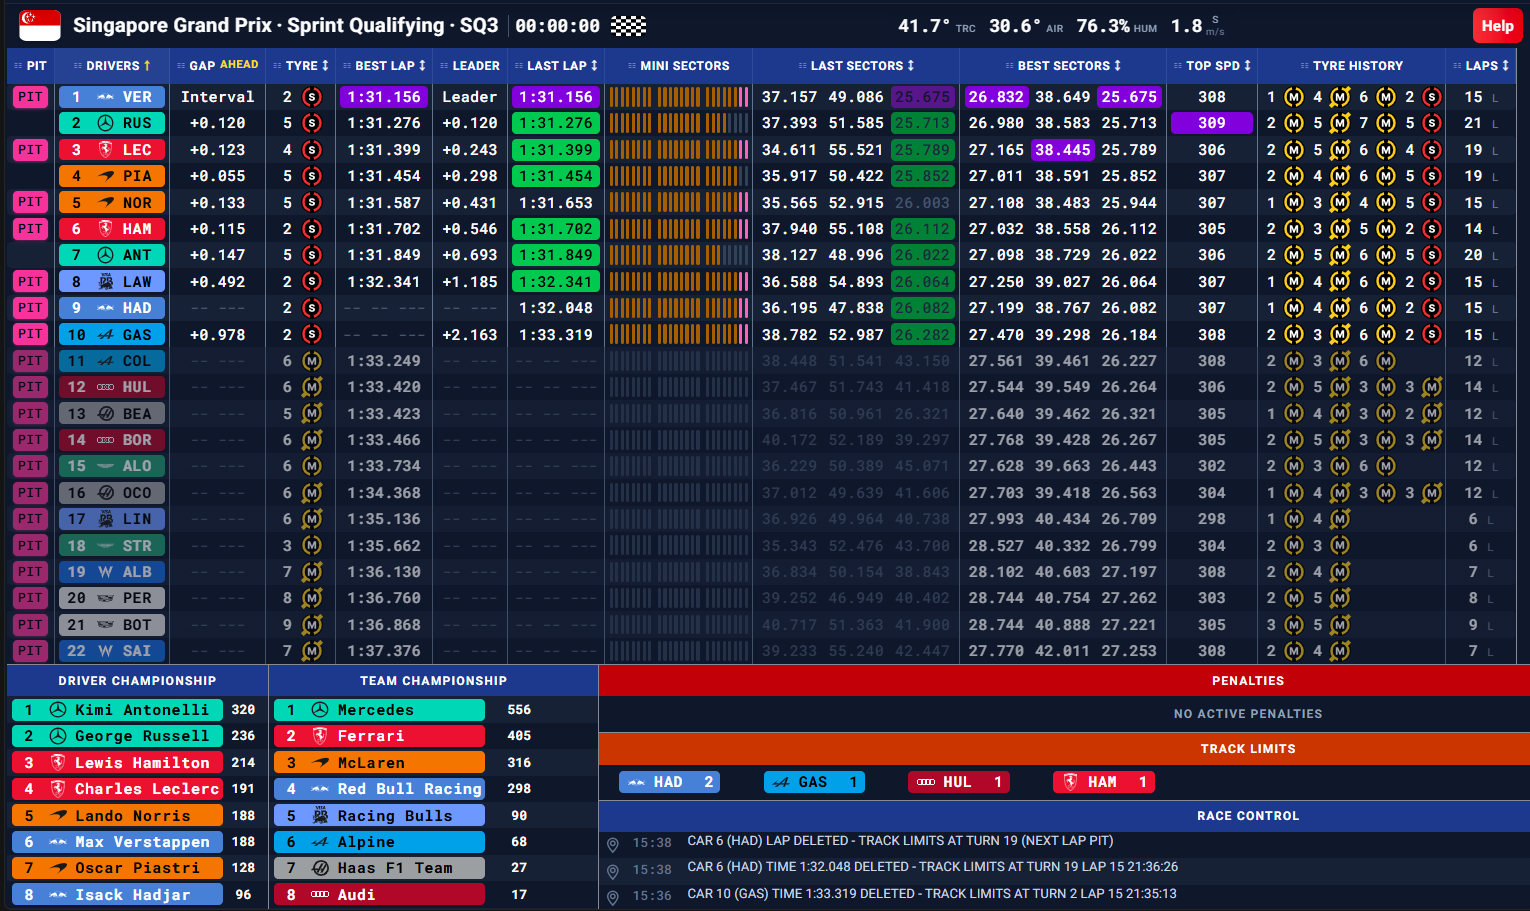Click the PIT badge for LAW
The width and height of the screenshot is (1530, 911).
[x=30, y=282]
